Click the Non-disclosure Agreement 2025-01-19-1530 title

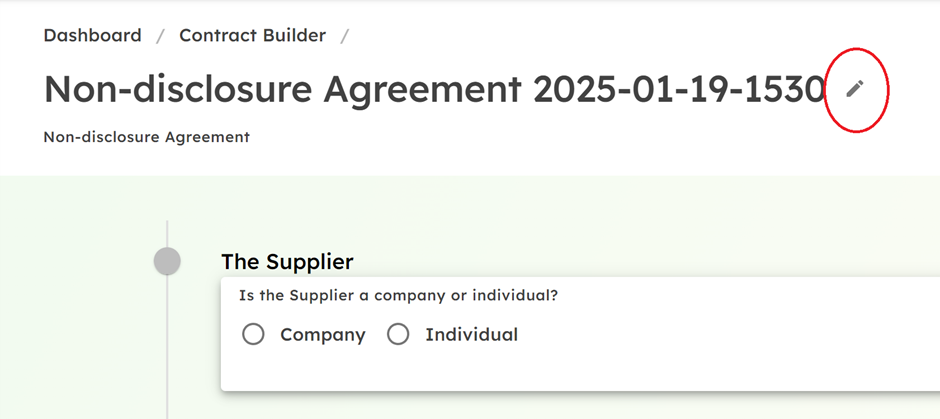tap(435, 89)
